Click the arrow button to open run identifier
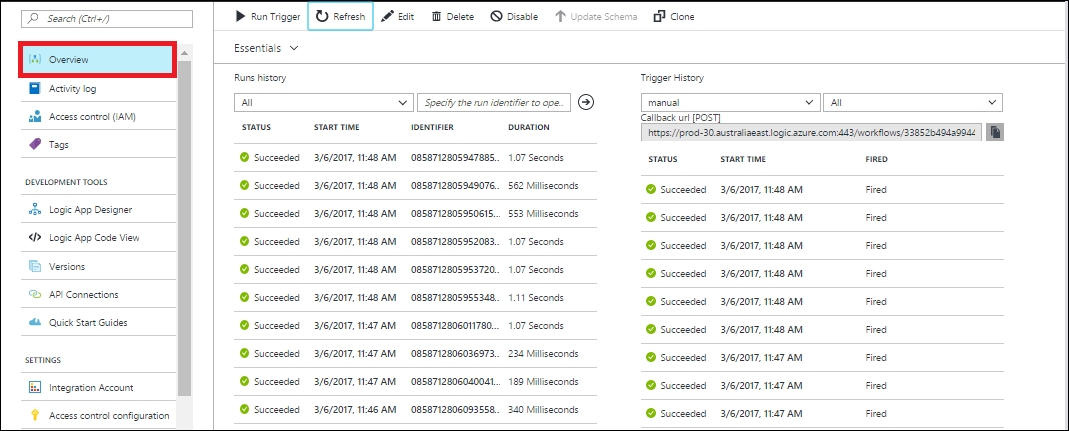This screenshot has height=431, width=1069. point(586,102)
